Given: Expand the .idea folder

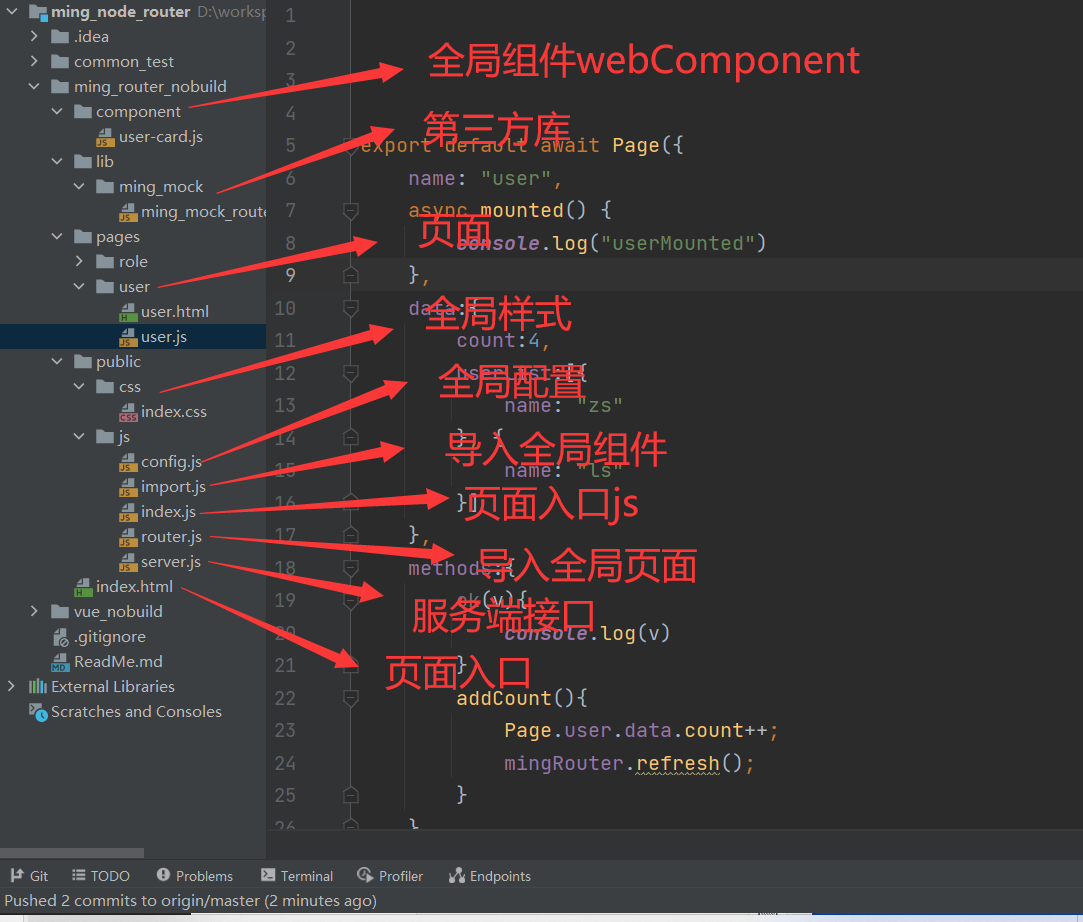Looking at the screenshot, I should pos(34,36).
